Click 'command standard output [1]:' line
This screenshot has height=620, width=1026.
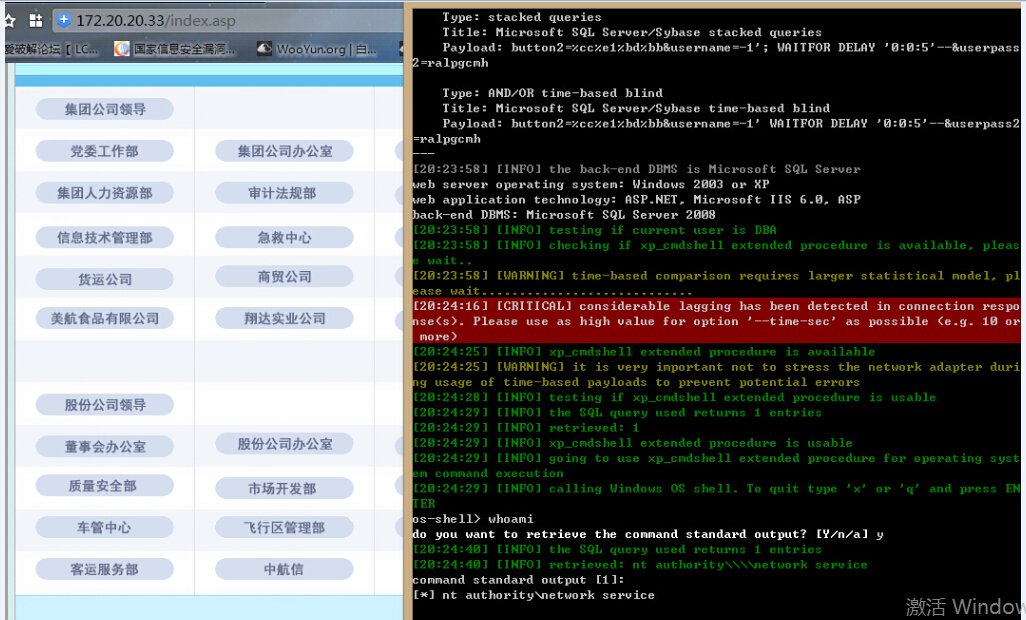pyautogui.click(x=518, y=579)
